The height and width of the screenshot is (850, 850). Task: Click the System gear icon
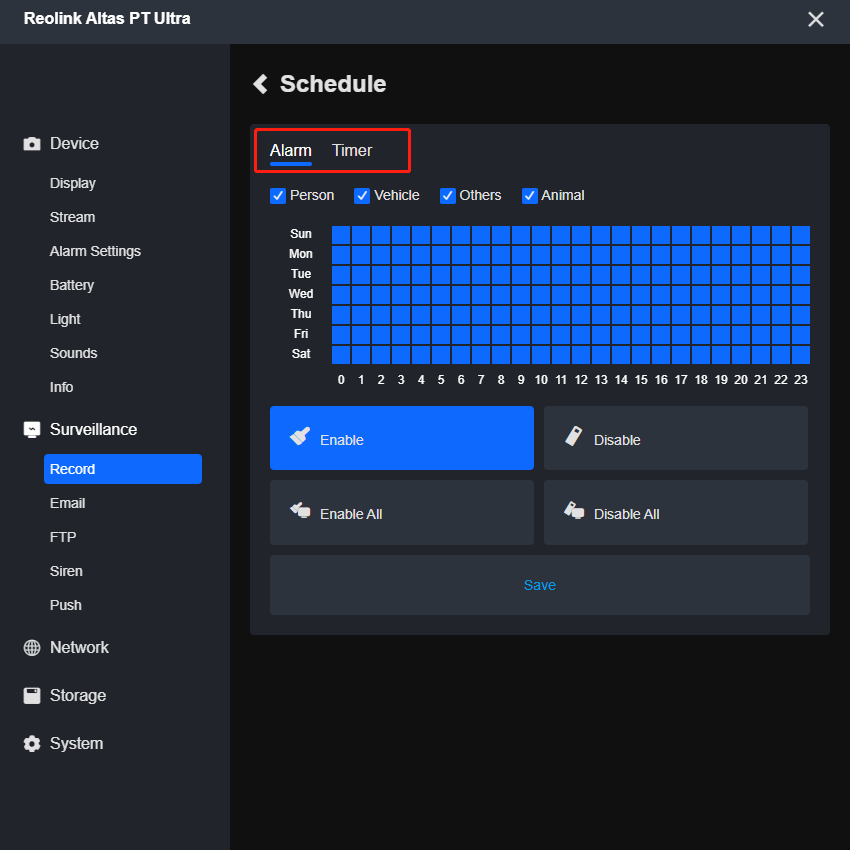[x=32, y=743]
